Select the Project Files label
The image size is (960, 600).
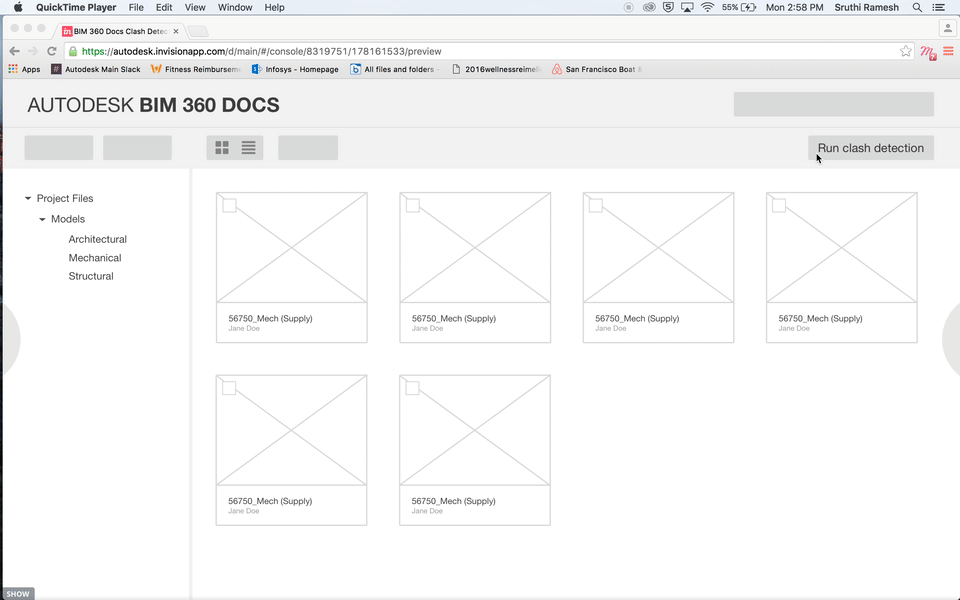65,198
